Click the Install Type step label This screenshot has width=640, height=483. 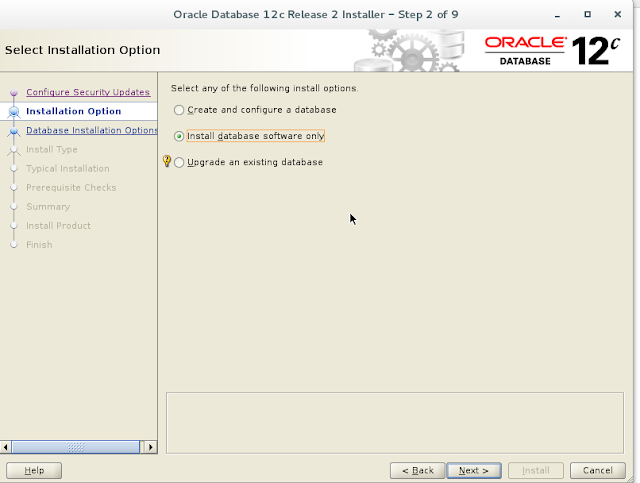52,149
